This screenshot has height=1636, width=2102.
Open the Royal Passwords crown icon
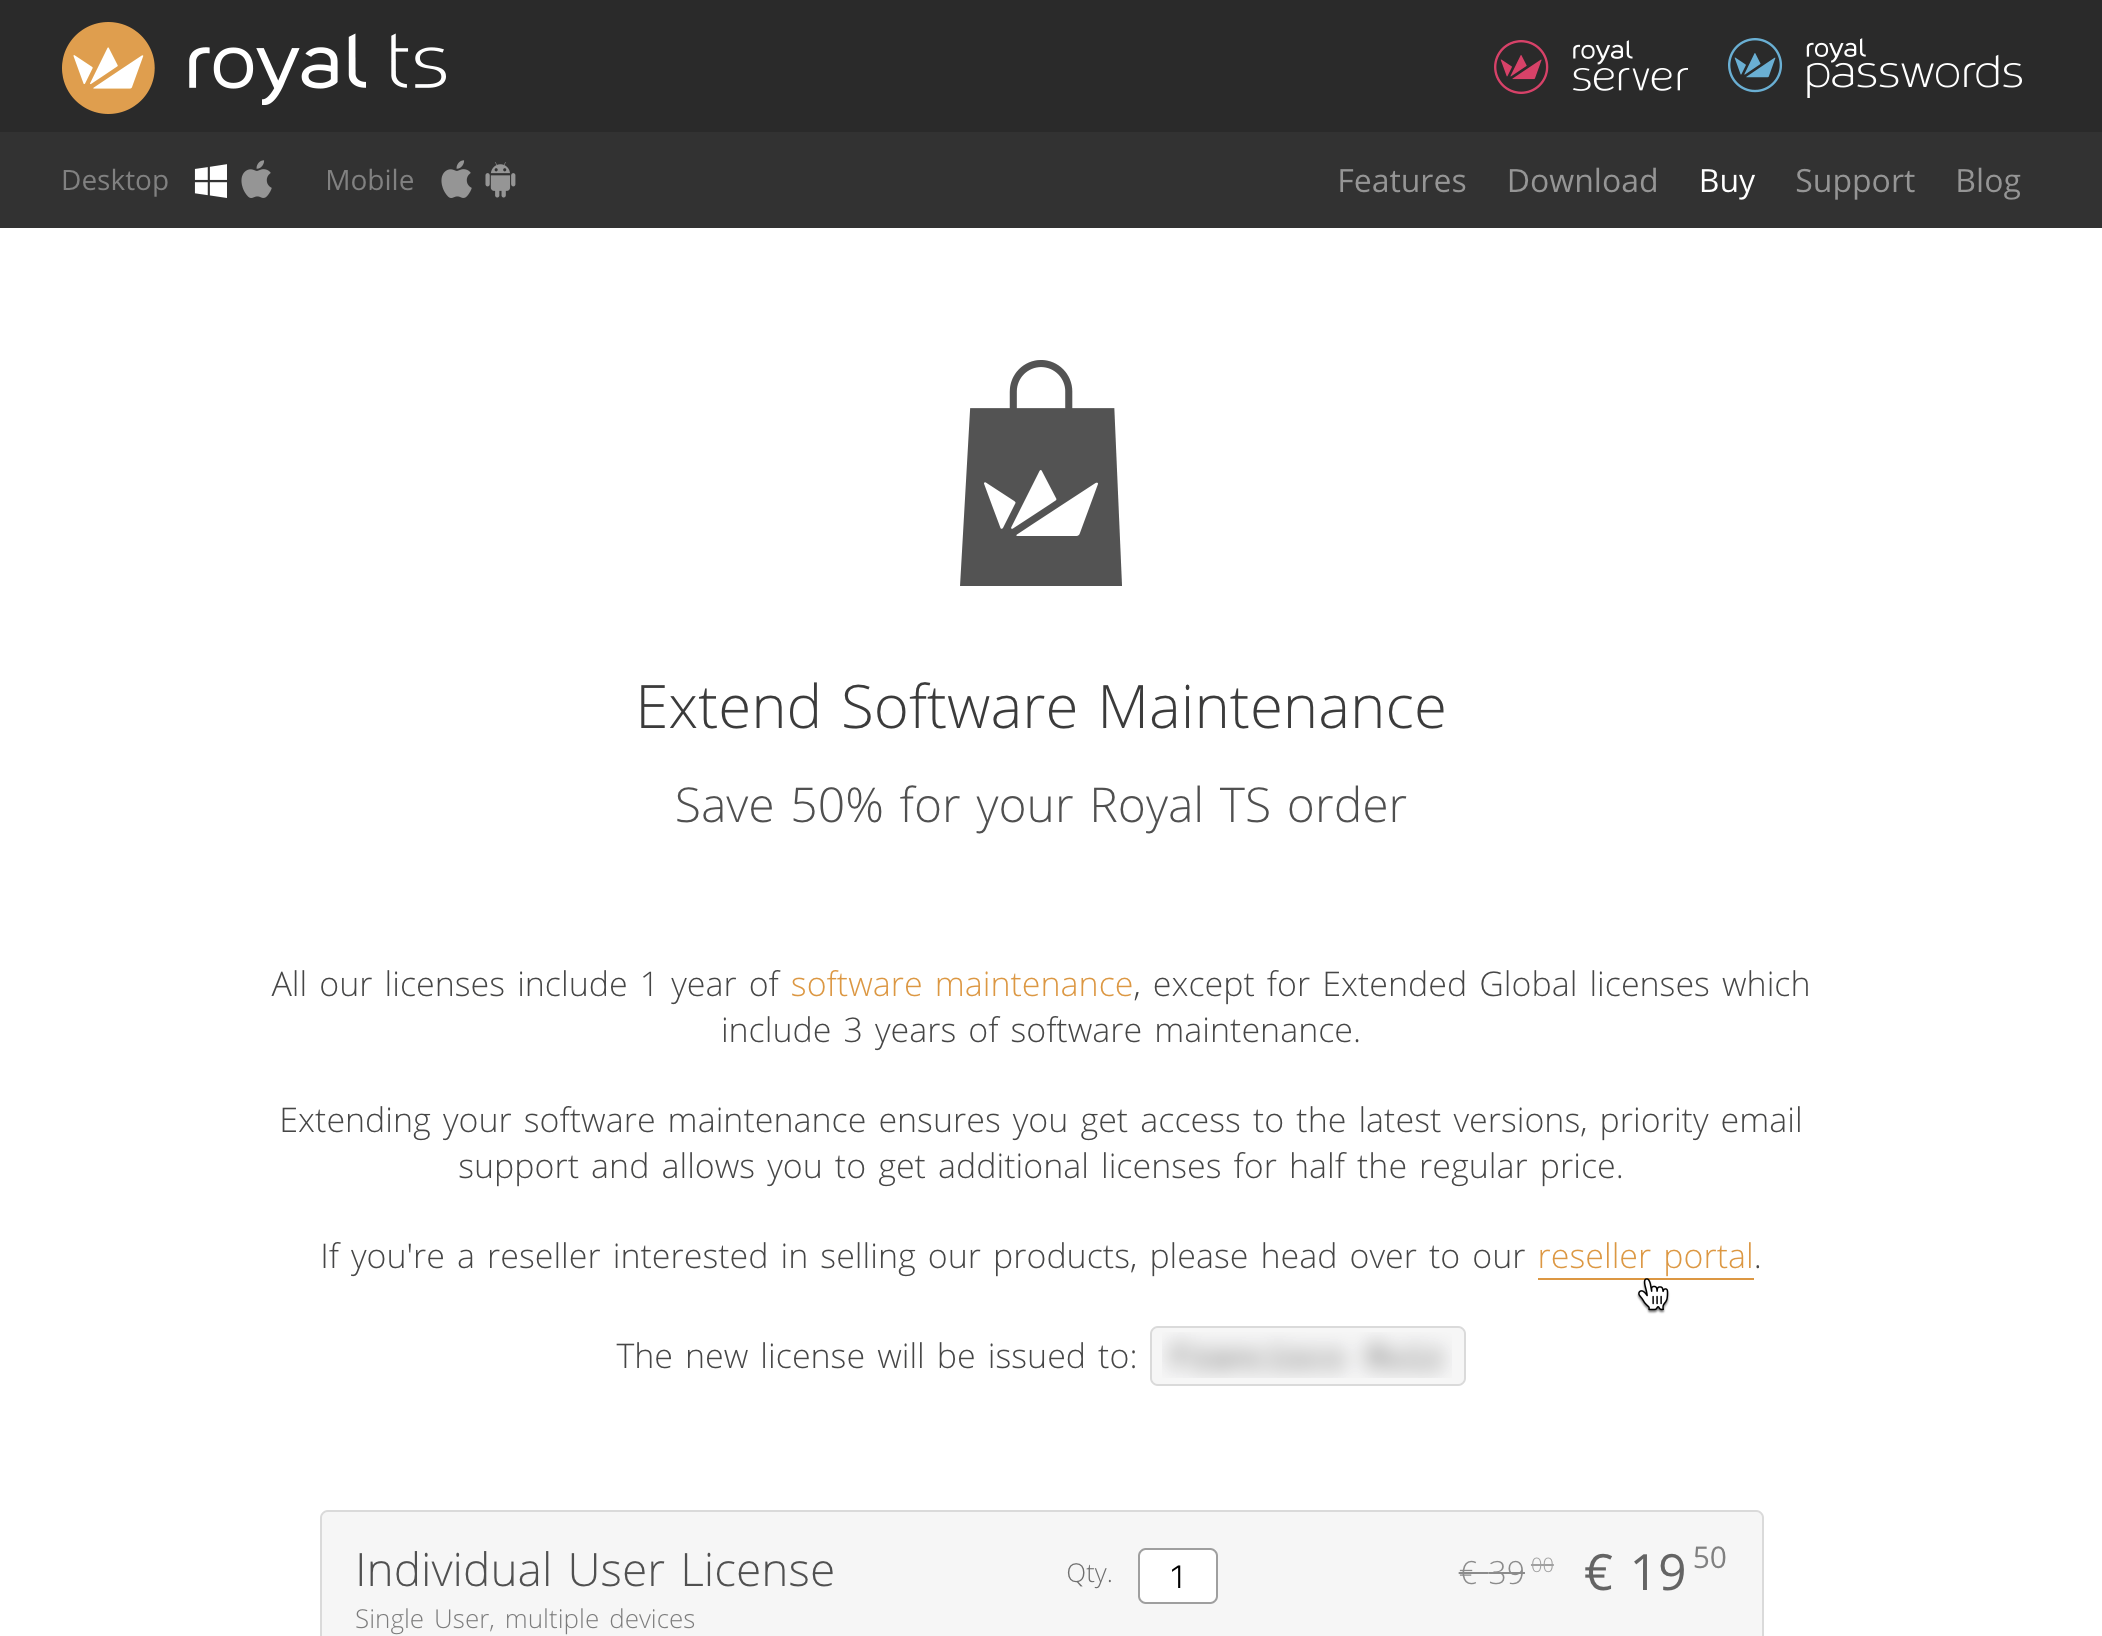(x=1754, y=66)
